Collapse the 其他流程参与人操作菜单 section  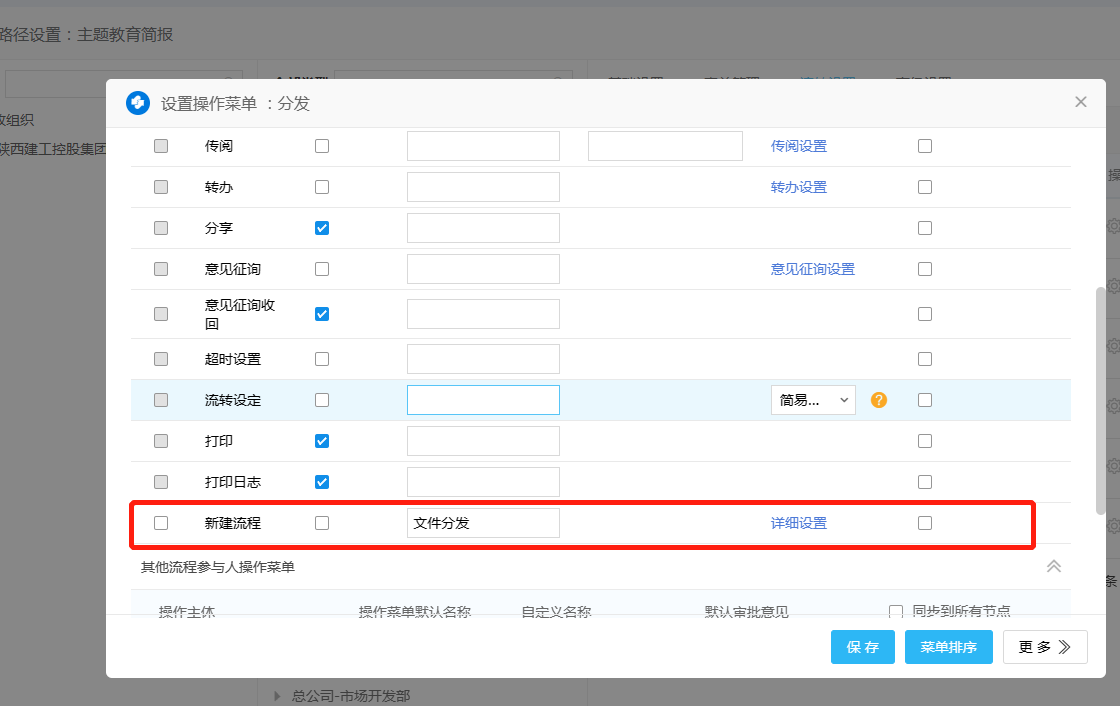click(x=1053, y=566)
